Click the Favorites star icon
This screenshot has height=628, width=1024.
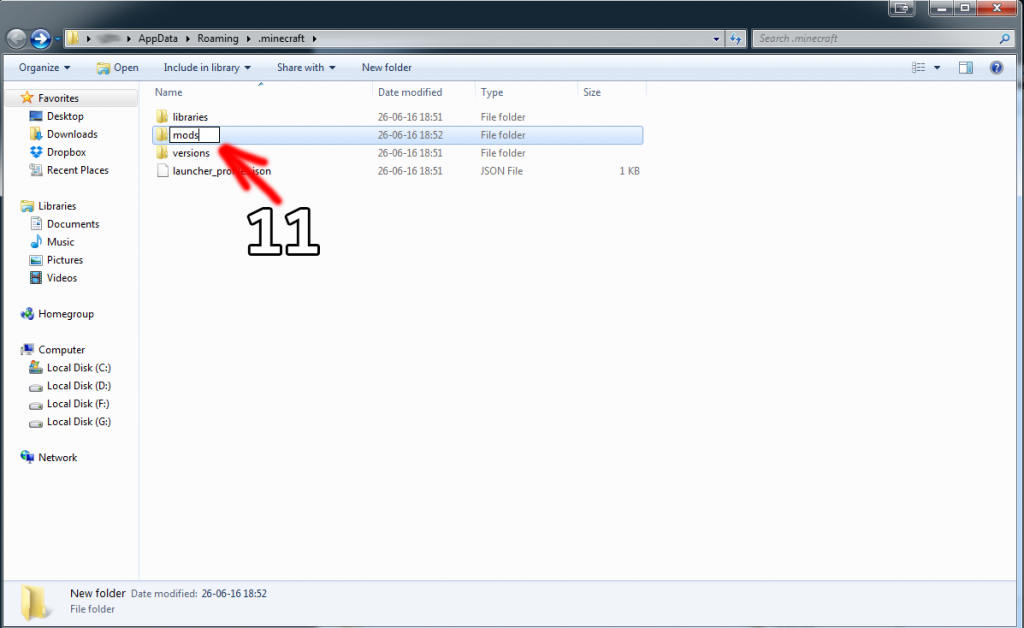(27, 98)
